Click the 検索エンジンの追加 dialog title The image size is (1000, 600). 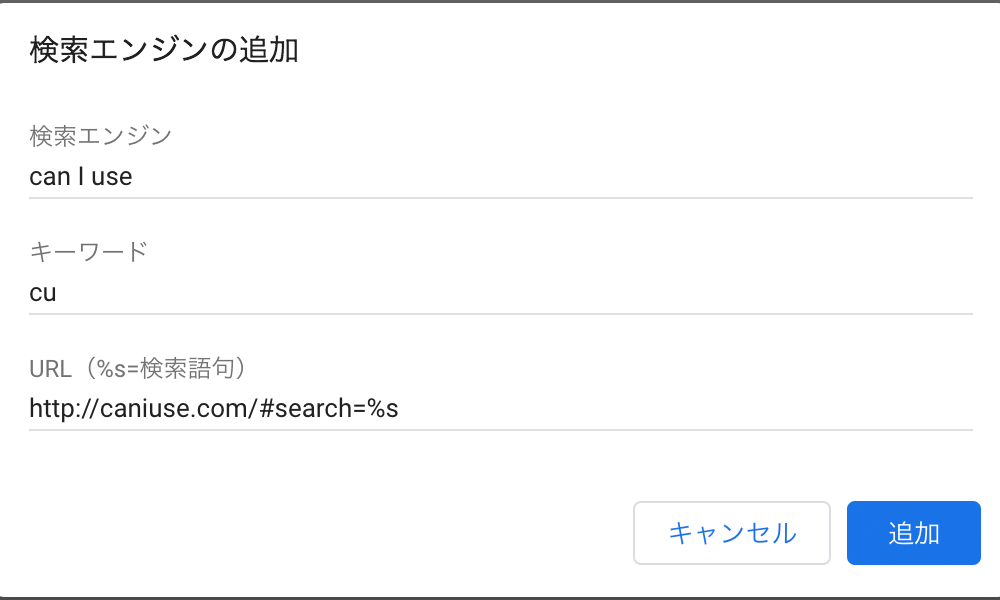[164, 51]
